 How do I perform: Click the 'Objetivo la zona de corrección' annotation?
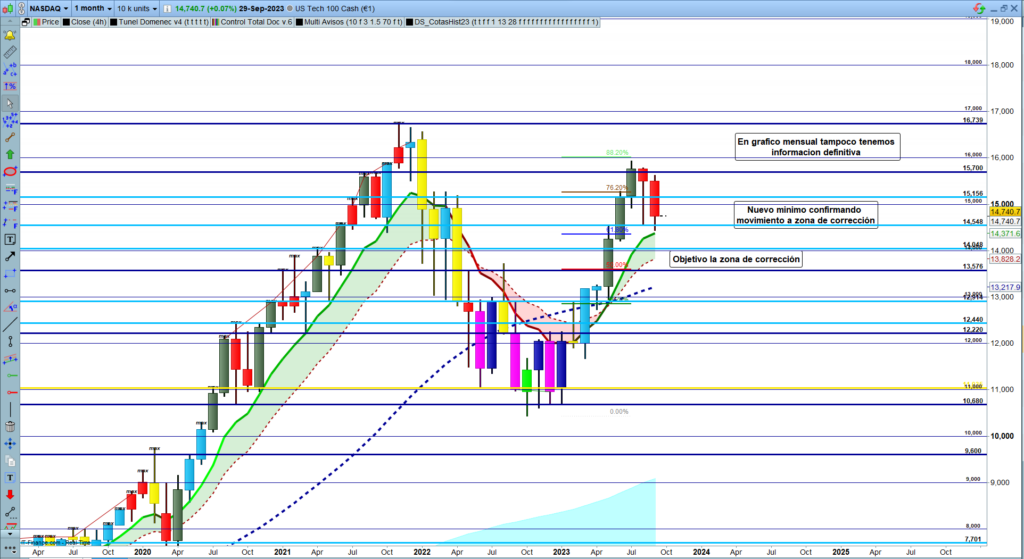pos(738,259)
